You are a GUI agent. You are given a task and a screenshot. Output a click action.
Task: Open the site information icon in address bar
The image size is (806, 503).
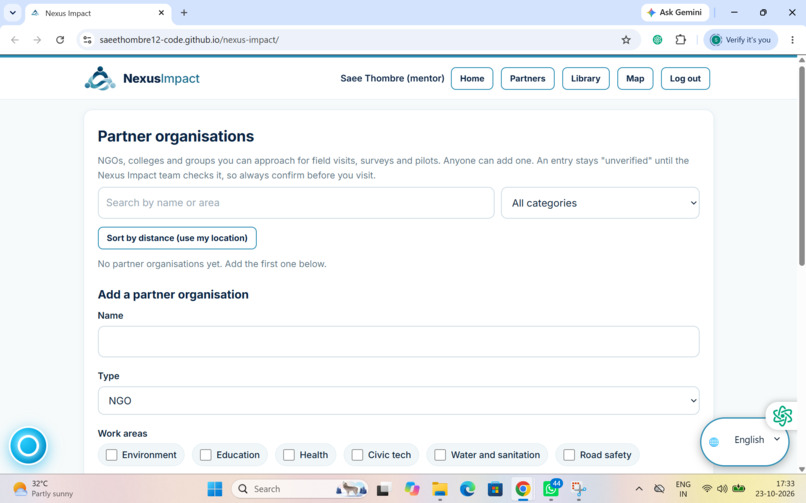point(87,40)
